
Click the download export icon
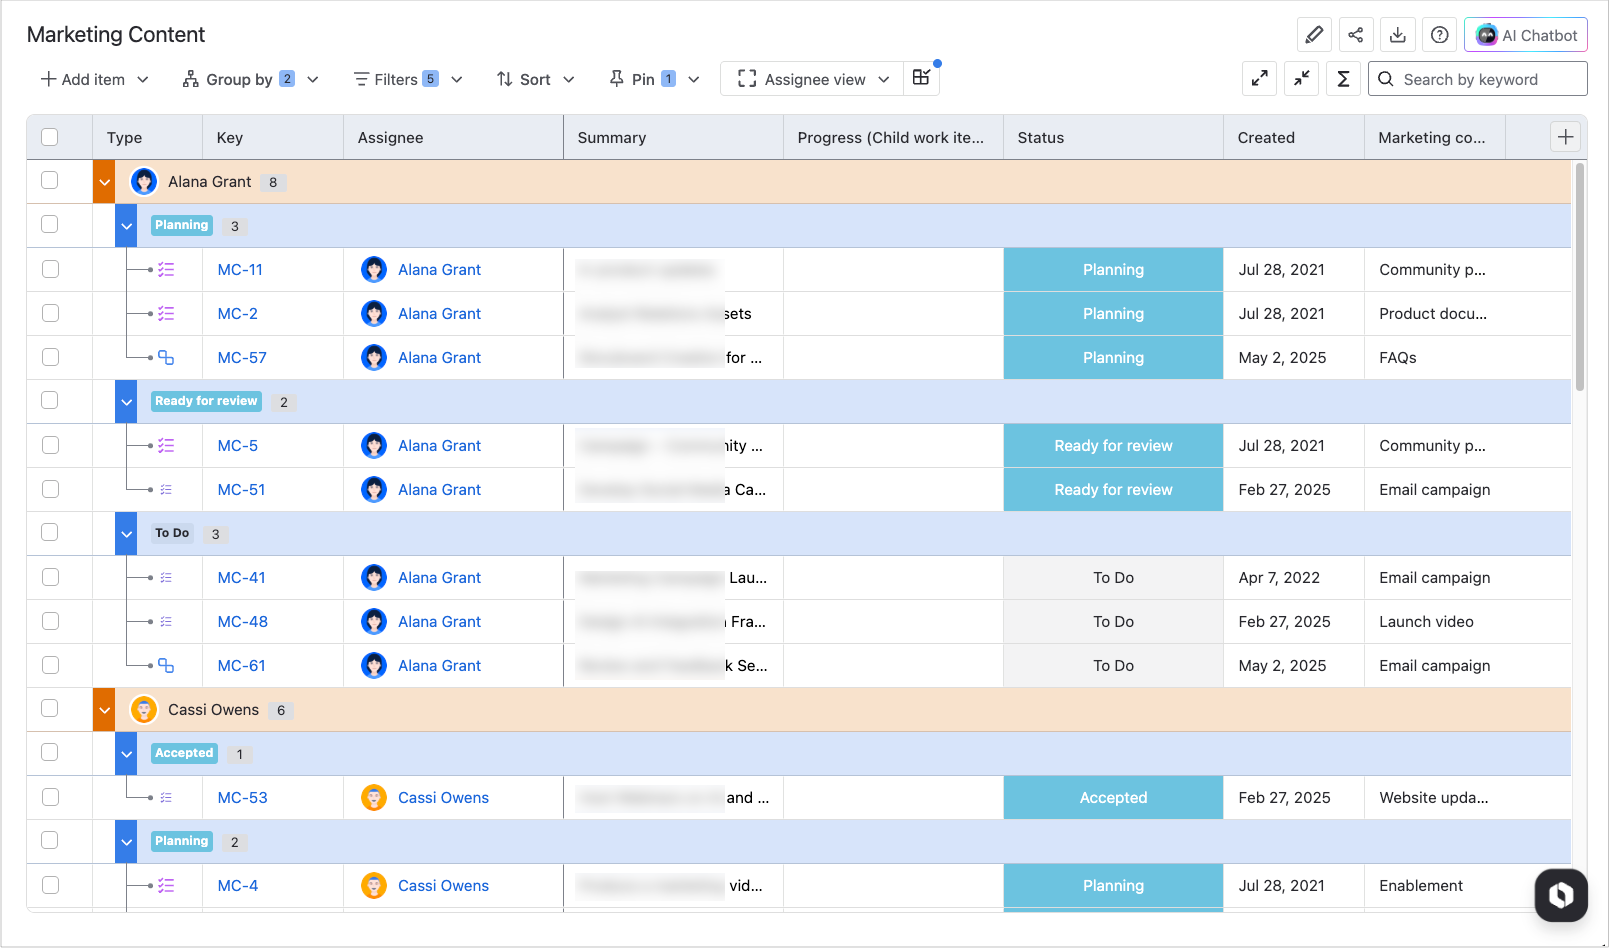point(1398,35)
